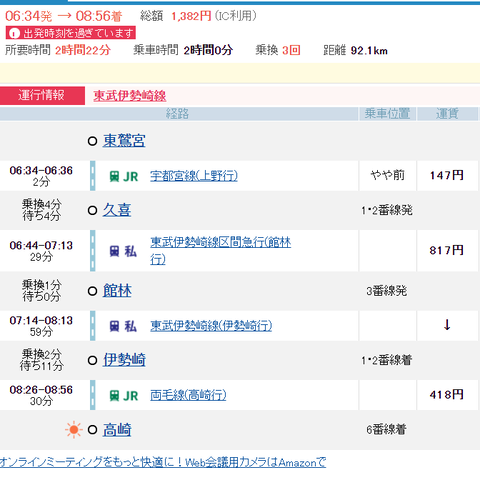Select the やや前 boarding position cell

coord(387,176)
